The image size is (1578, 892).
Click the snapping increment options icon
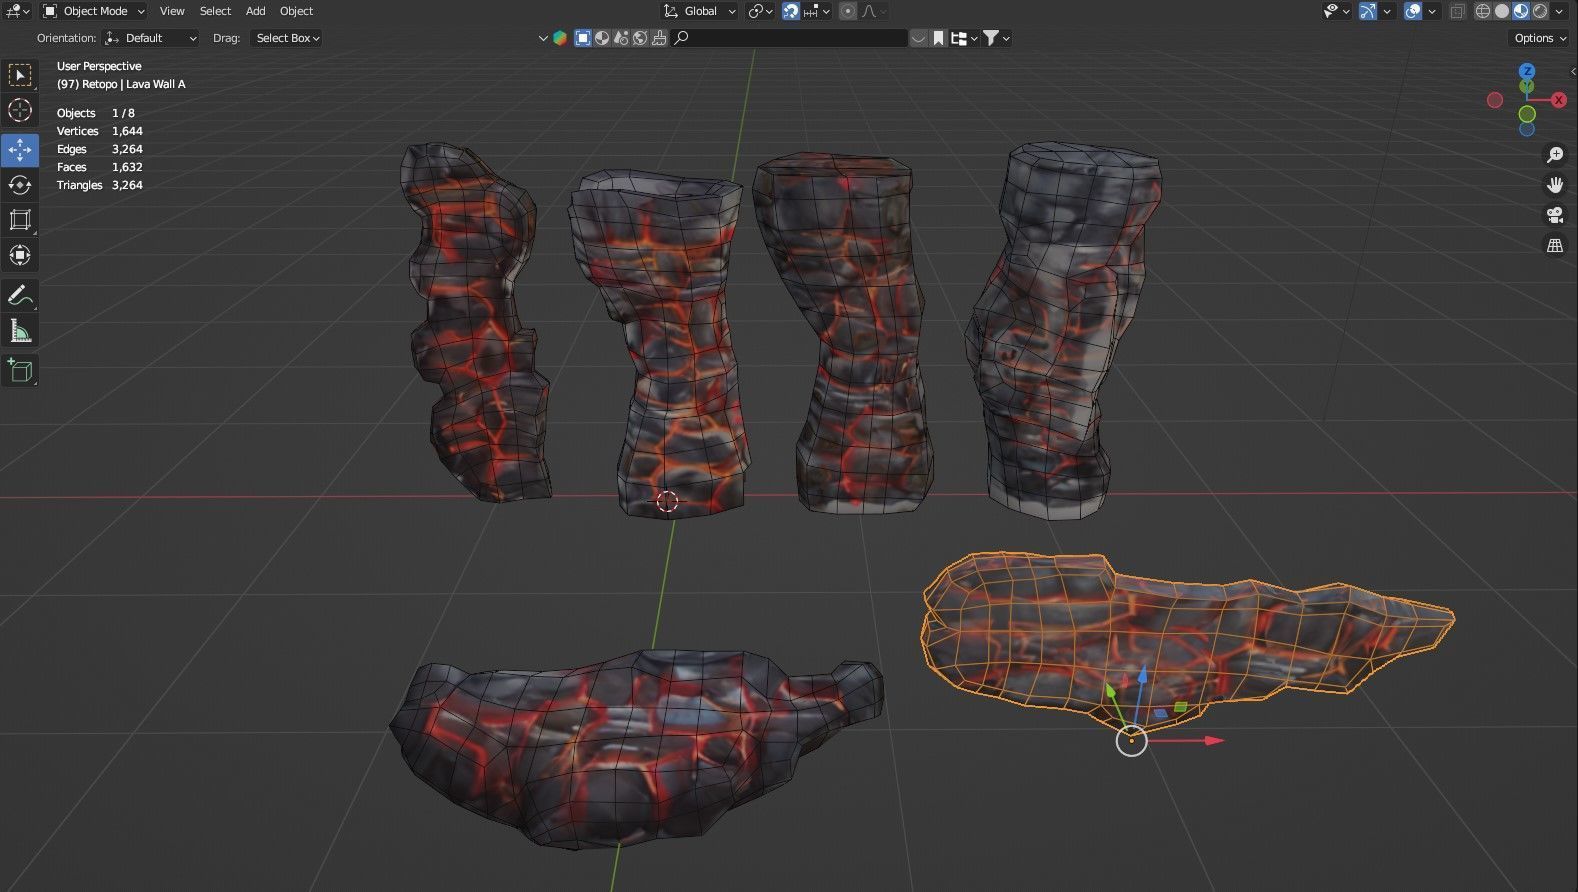816,11
